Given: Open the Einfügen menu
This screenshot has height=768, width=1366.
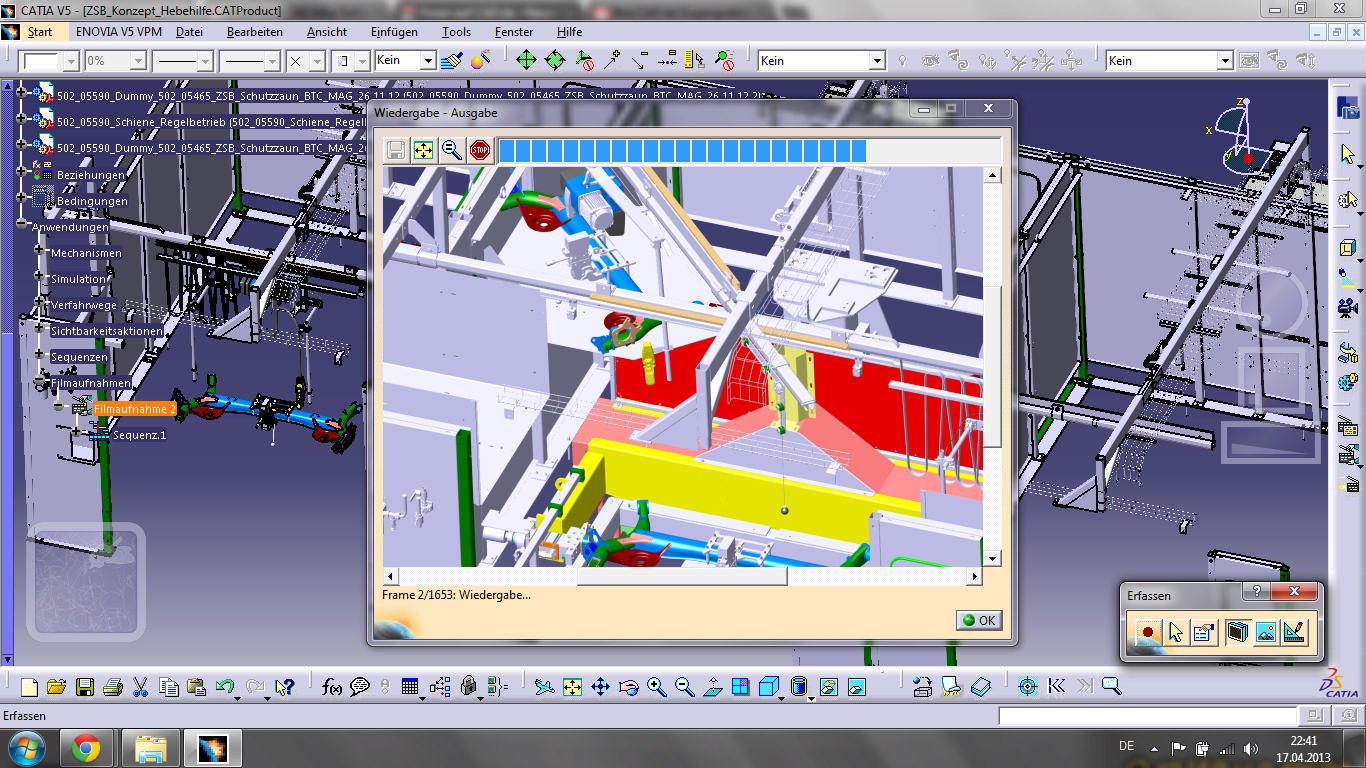Looking at the screenshot, I should [394, 32].
